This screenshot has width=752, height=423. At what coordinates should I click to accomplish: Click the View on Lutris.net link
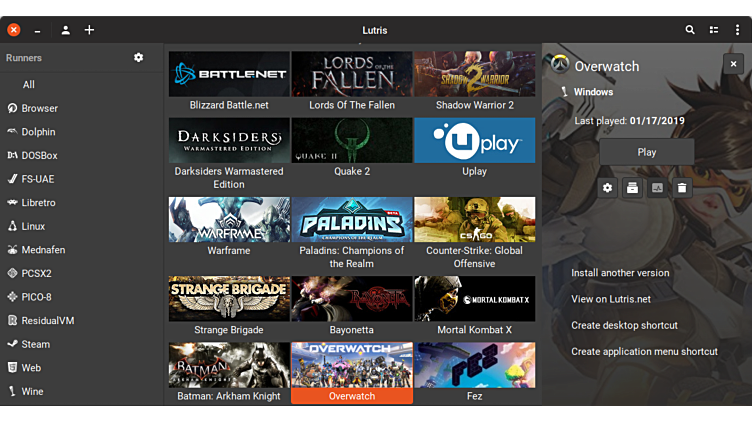point(610,299)
